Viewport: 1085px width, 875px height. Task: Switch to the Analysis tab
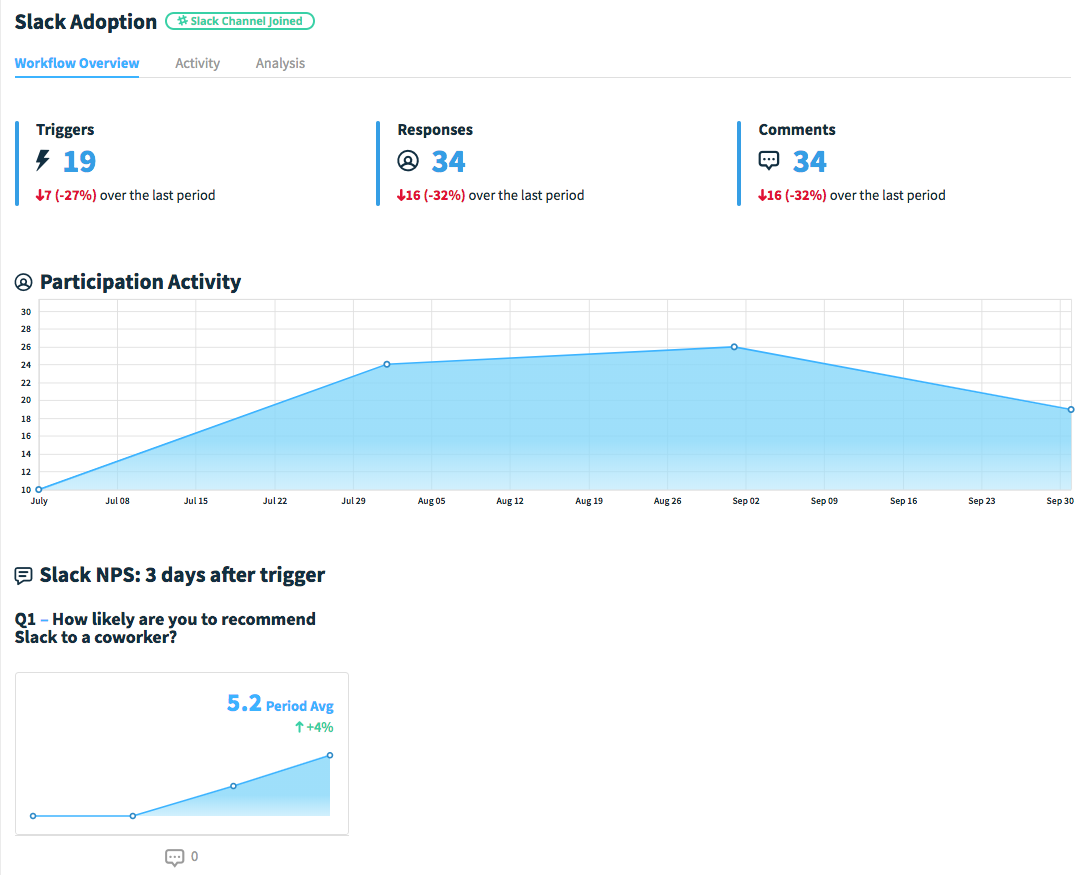coord(280,63)
